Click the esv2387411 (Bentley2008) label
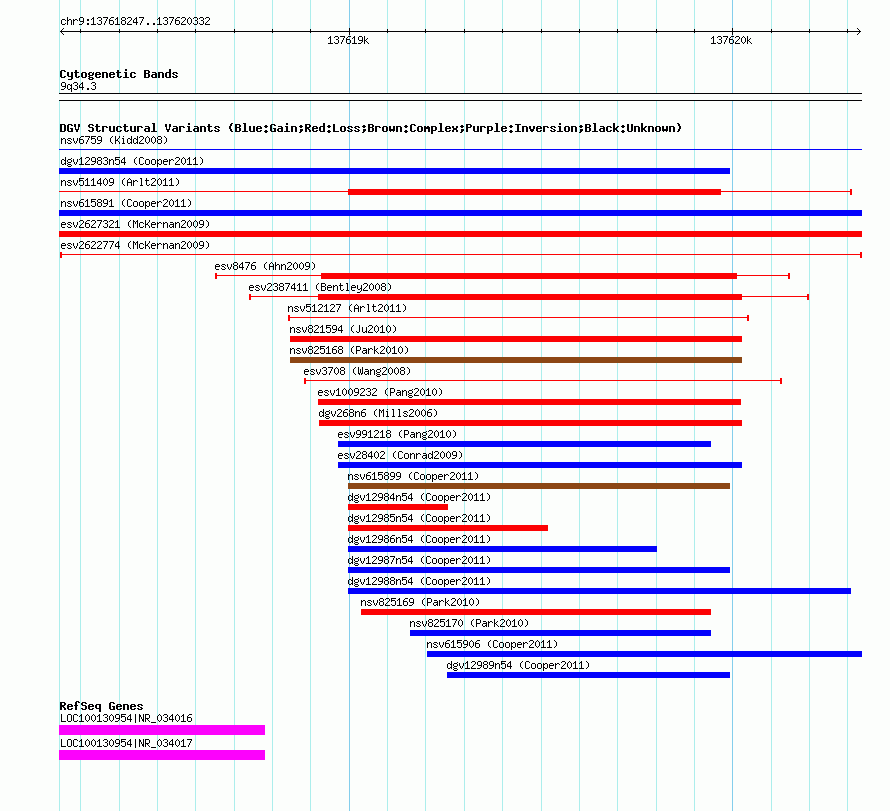The height and width of the screenshot is (811, 890). click(320, 287)
